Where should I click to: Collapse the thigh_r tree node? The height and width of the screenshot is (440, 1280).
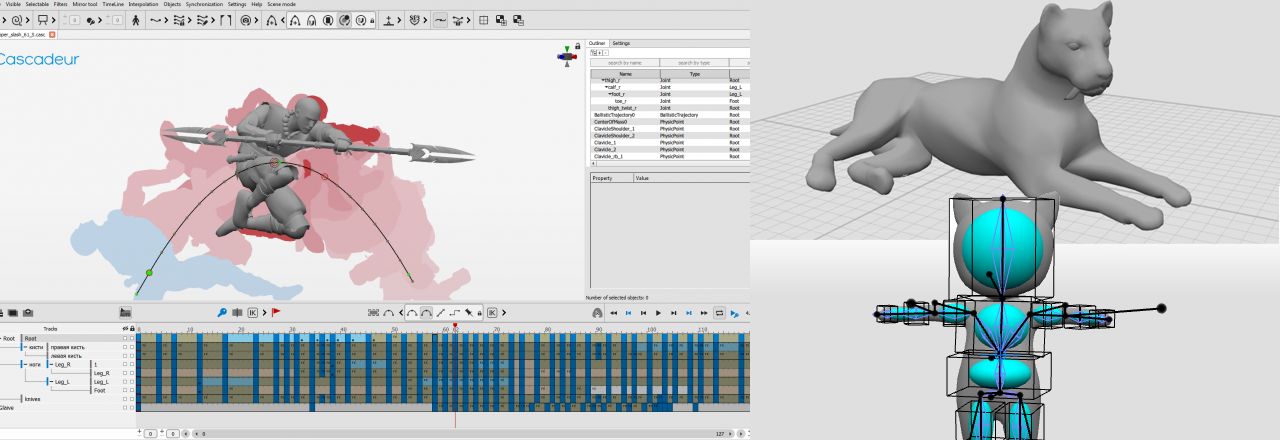click(x=603, y=80)
